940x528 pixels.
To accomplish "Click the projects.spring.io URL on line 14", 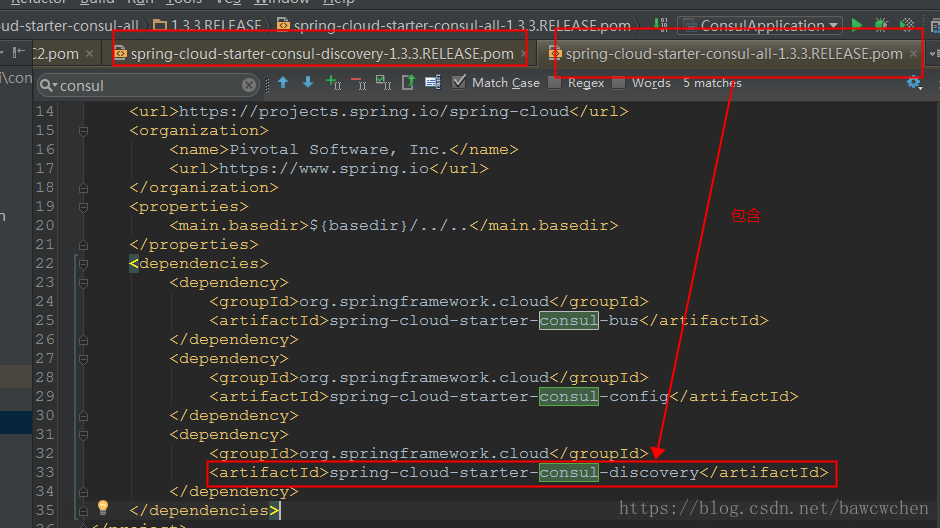I will click(x=374, y=111).
